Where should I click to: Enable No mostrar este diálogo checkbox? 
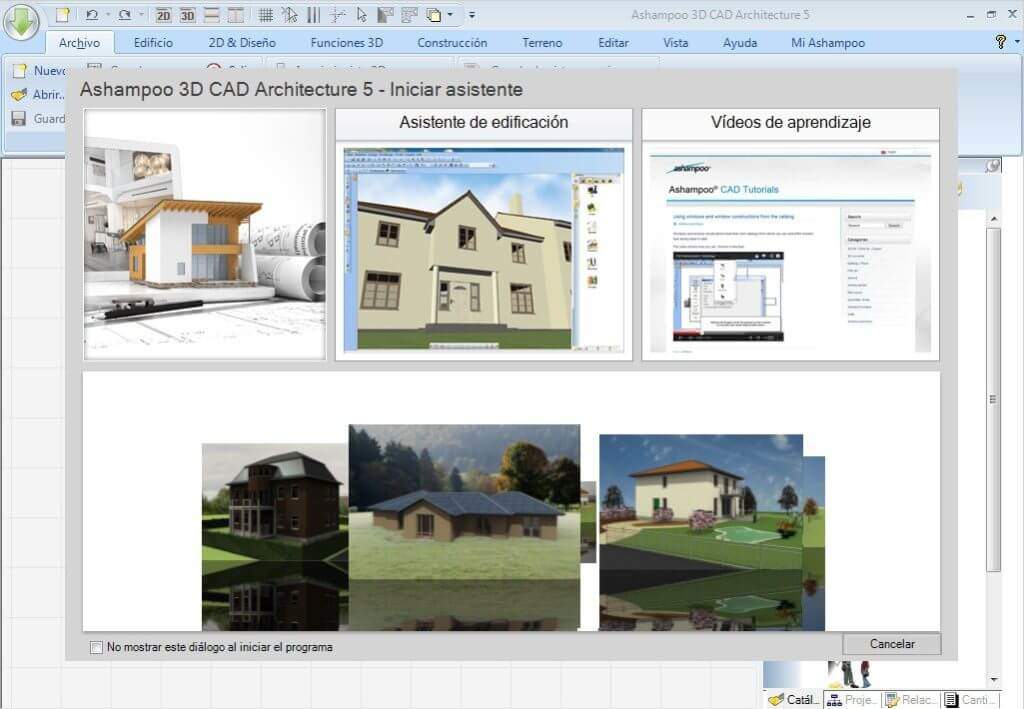coord(96,647)
